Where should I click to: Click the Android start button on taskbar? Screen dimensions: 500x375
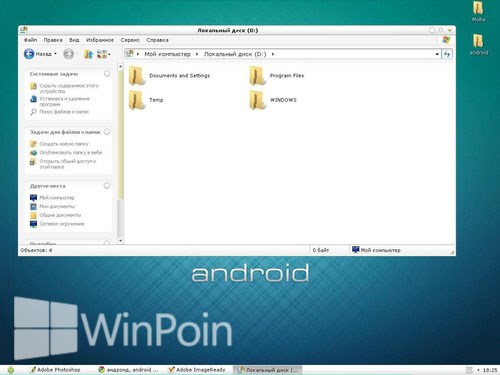[11, 370]
